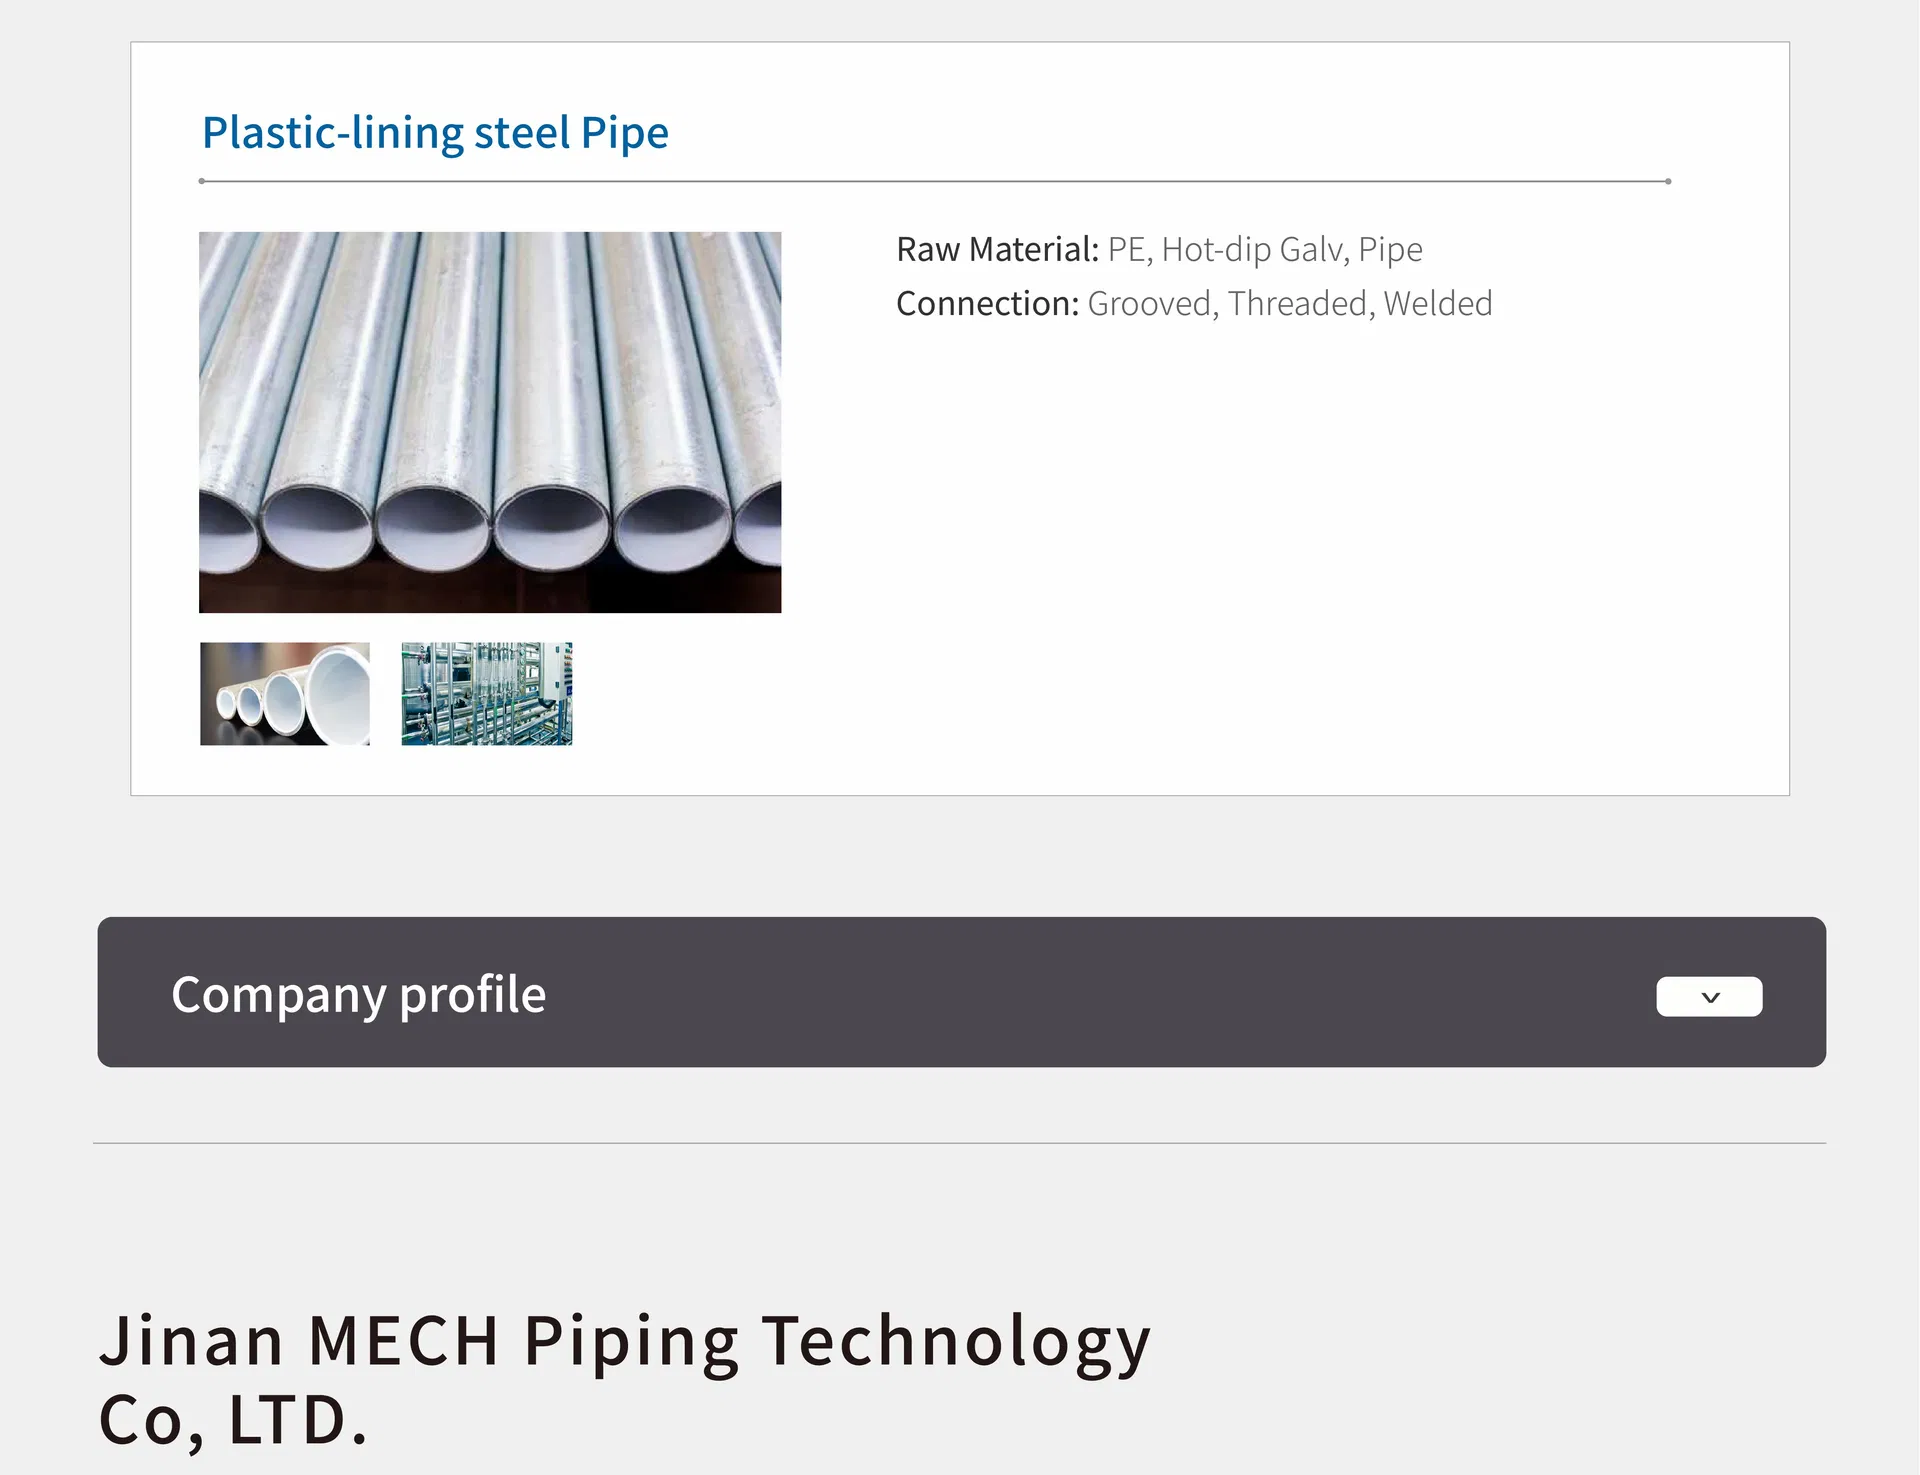Viewport: 1920px width, 1475px height.
Task: Open the white chevron button on the dark bar
Action: pyautogui.click(x=1709, y=997)
